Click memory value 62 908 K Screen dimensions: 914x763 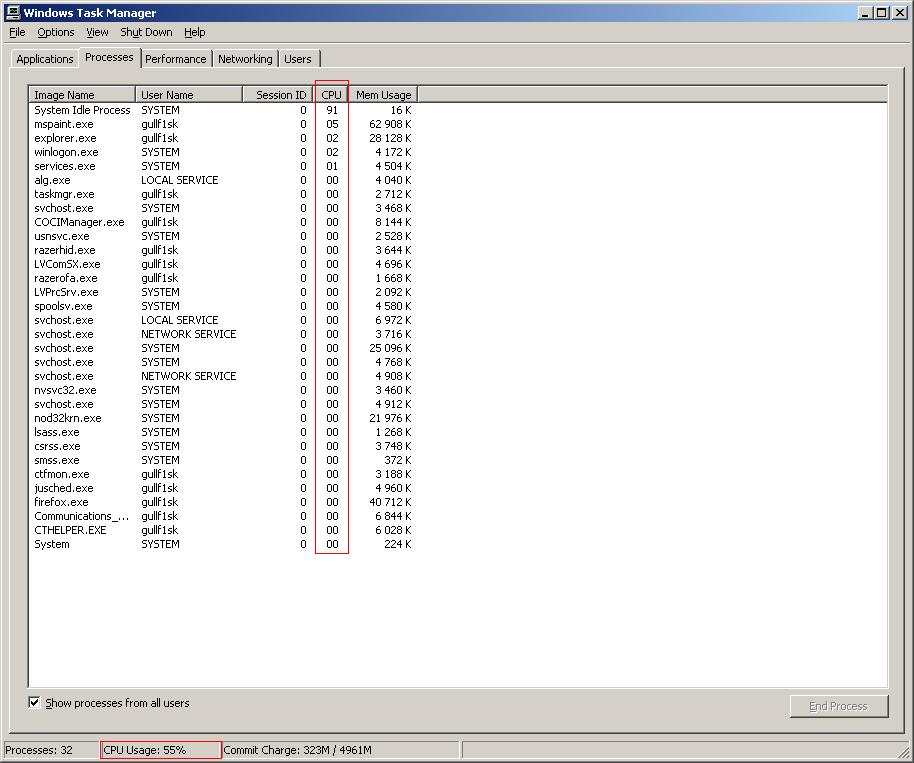point(390,124)
